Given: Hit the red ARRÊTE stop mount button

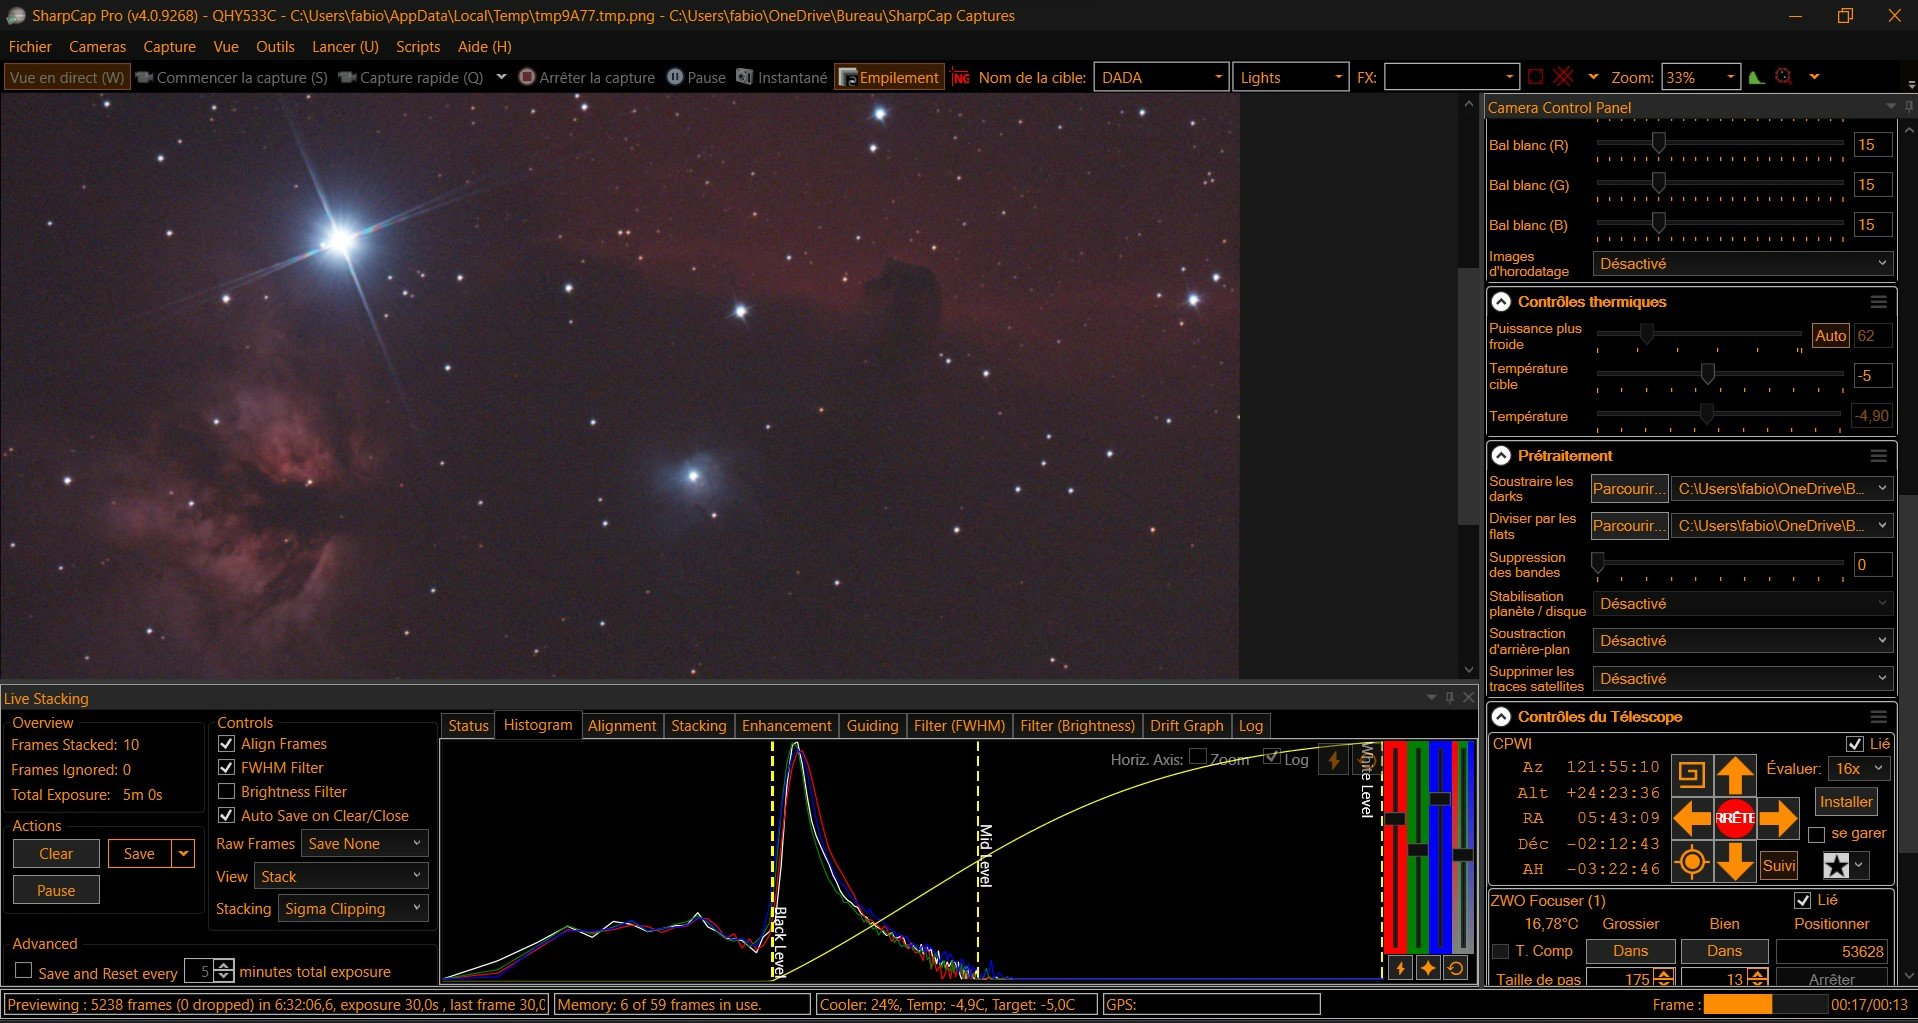Looking at the screenshot, I should [x=1735, y=818].
